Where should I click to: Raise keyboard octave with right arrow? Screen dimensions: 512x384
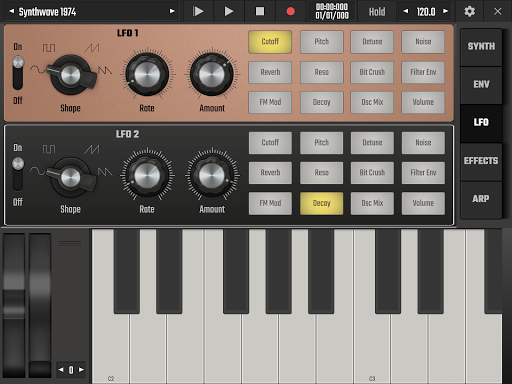81,369
